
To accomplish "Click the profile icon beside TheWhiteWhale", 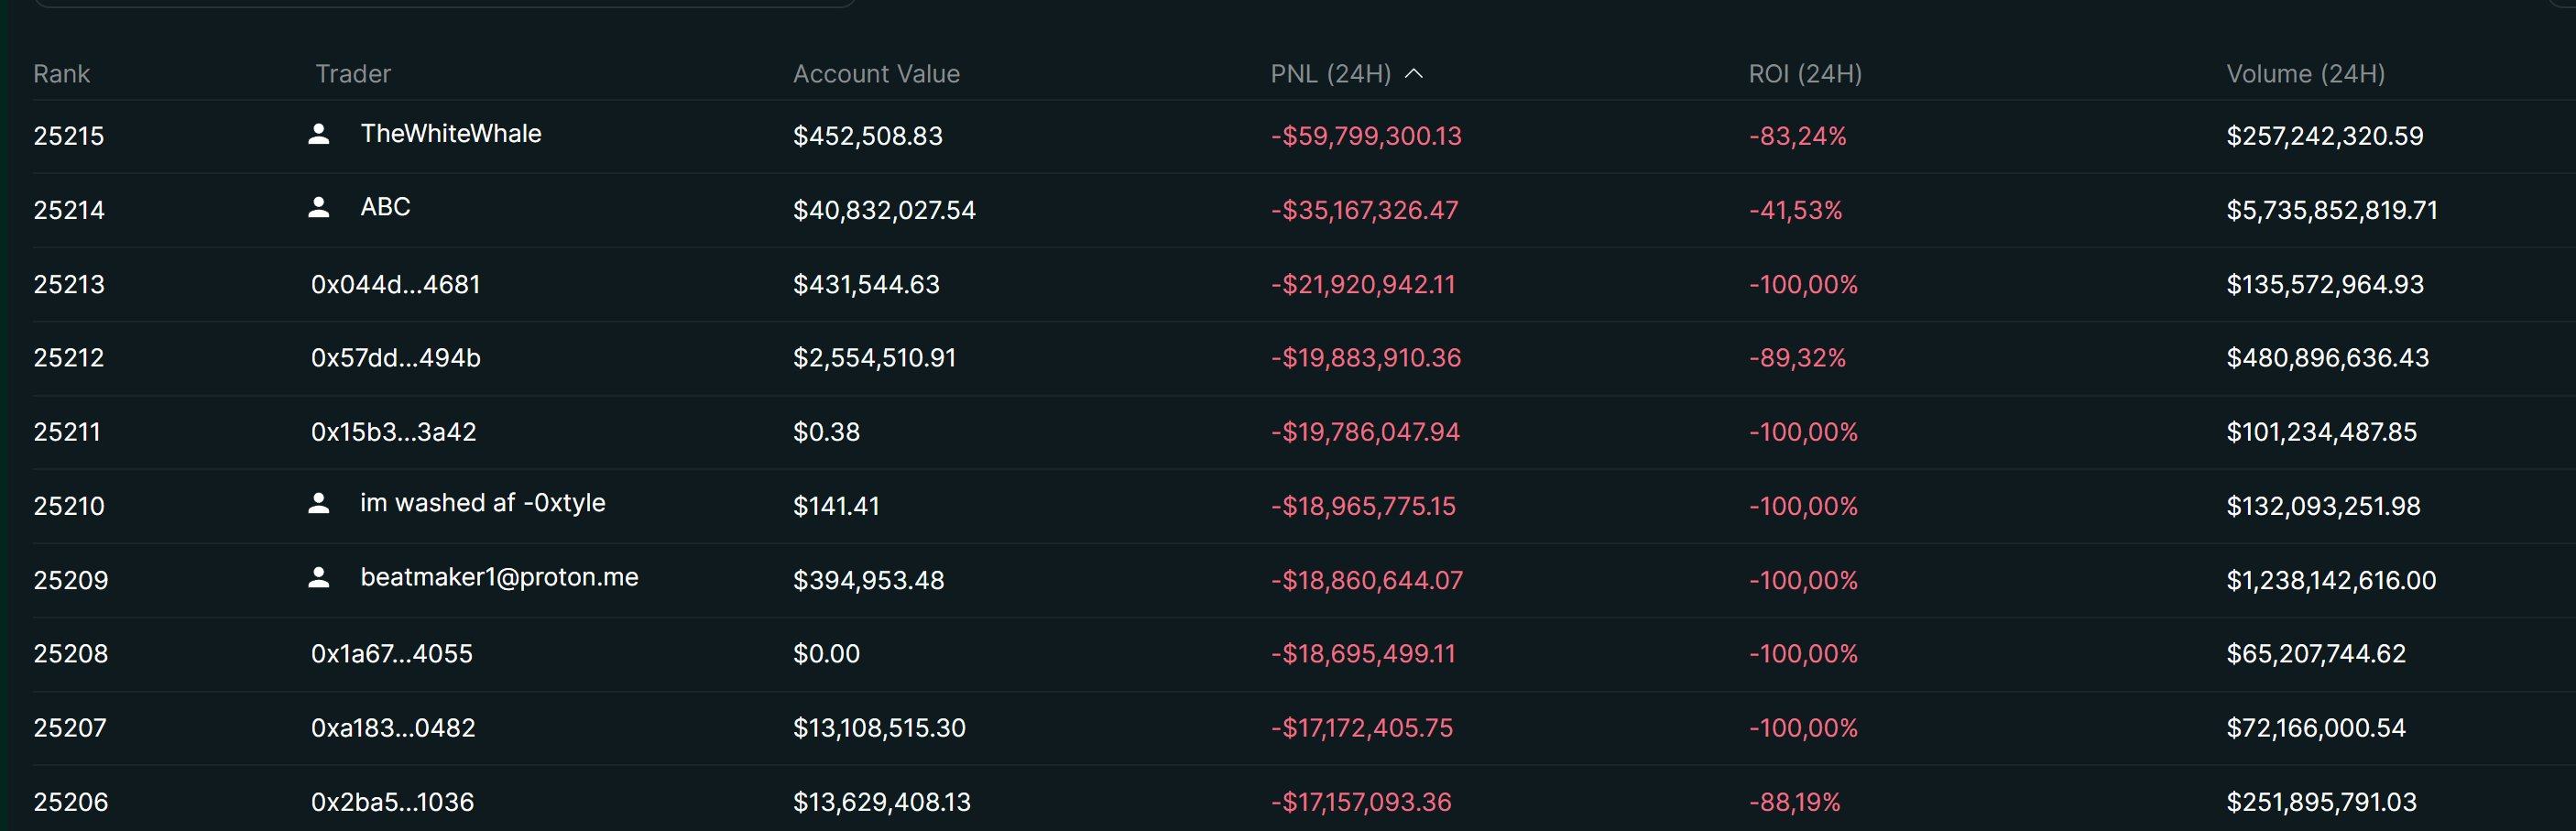I will 319,134.
